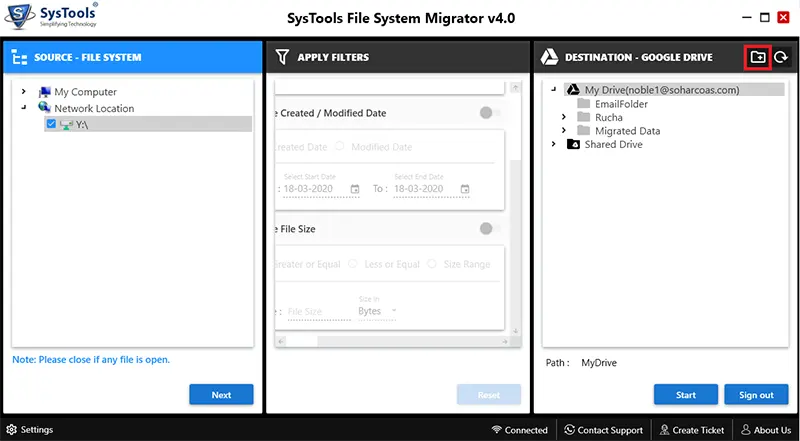Open the Size In Bytes dropdown
The width and height of the screenshot is (800, 441).
[377, 311]
